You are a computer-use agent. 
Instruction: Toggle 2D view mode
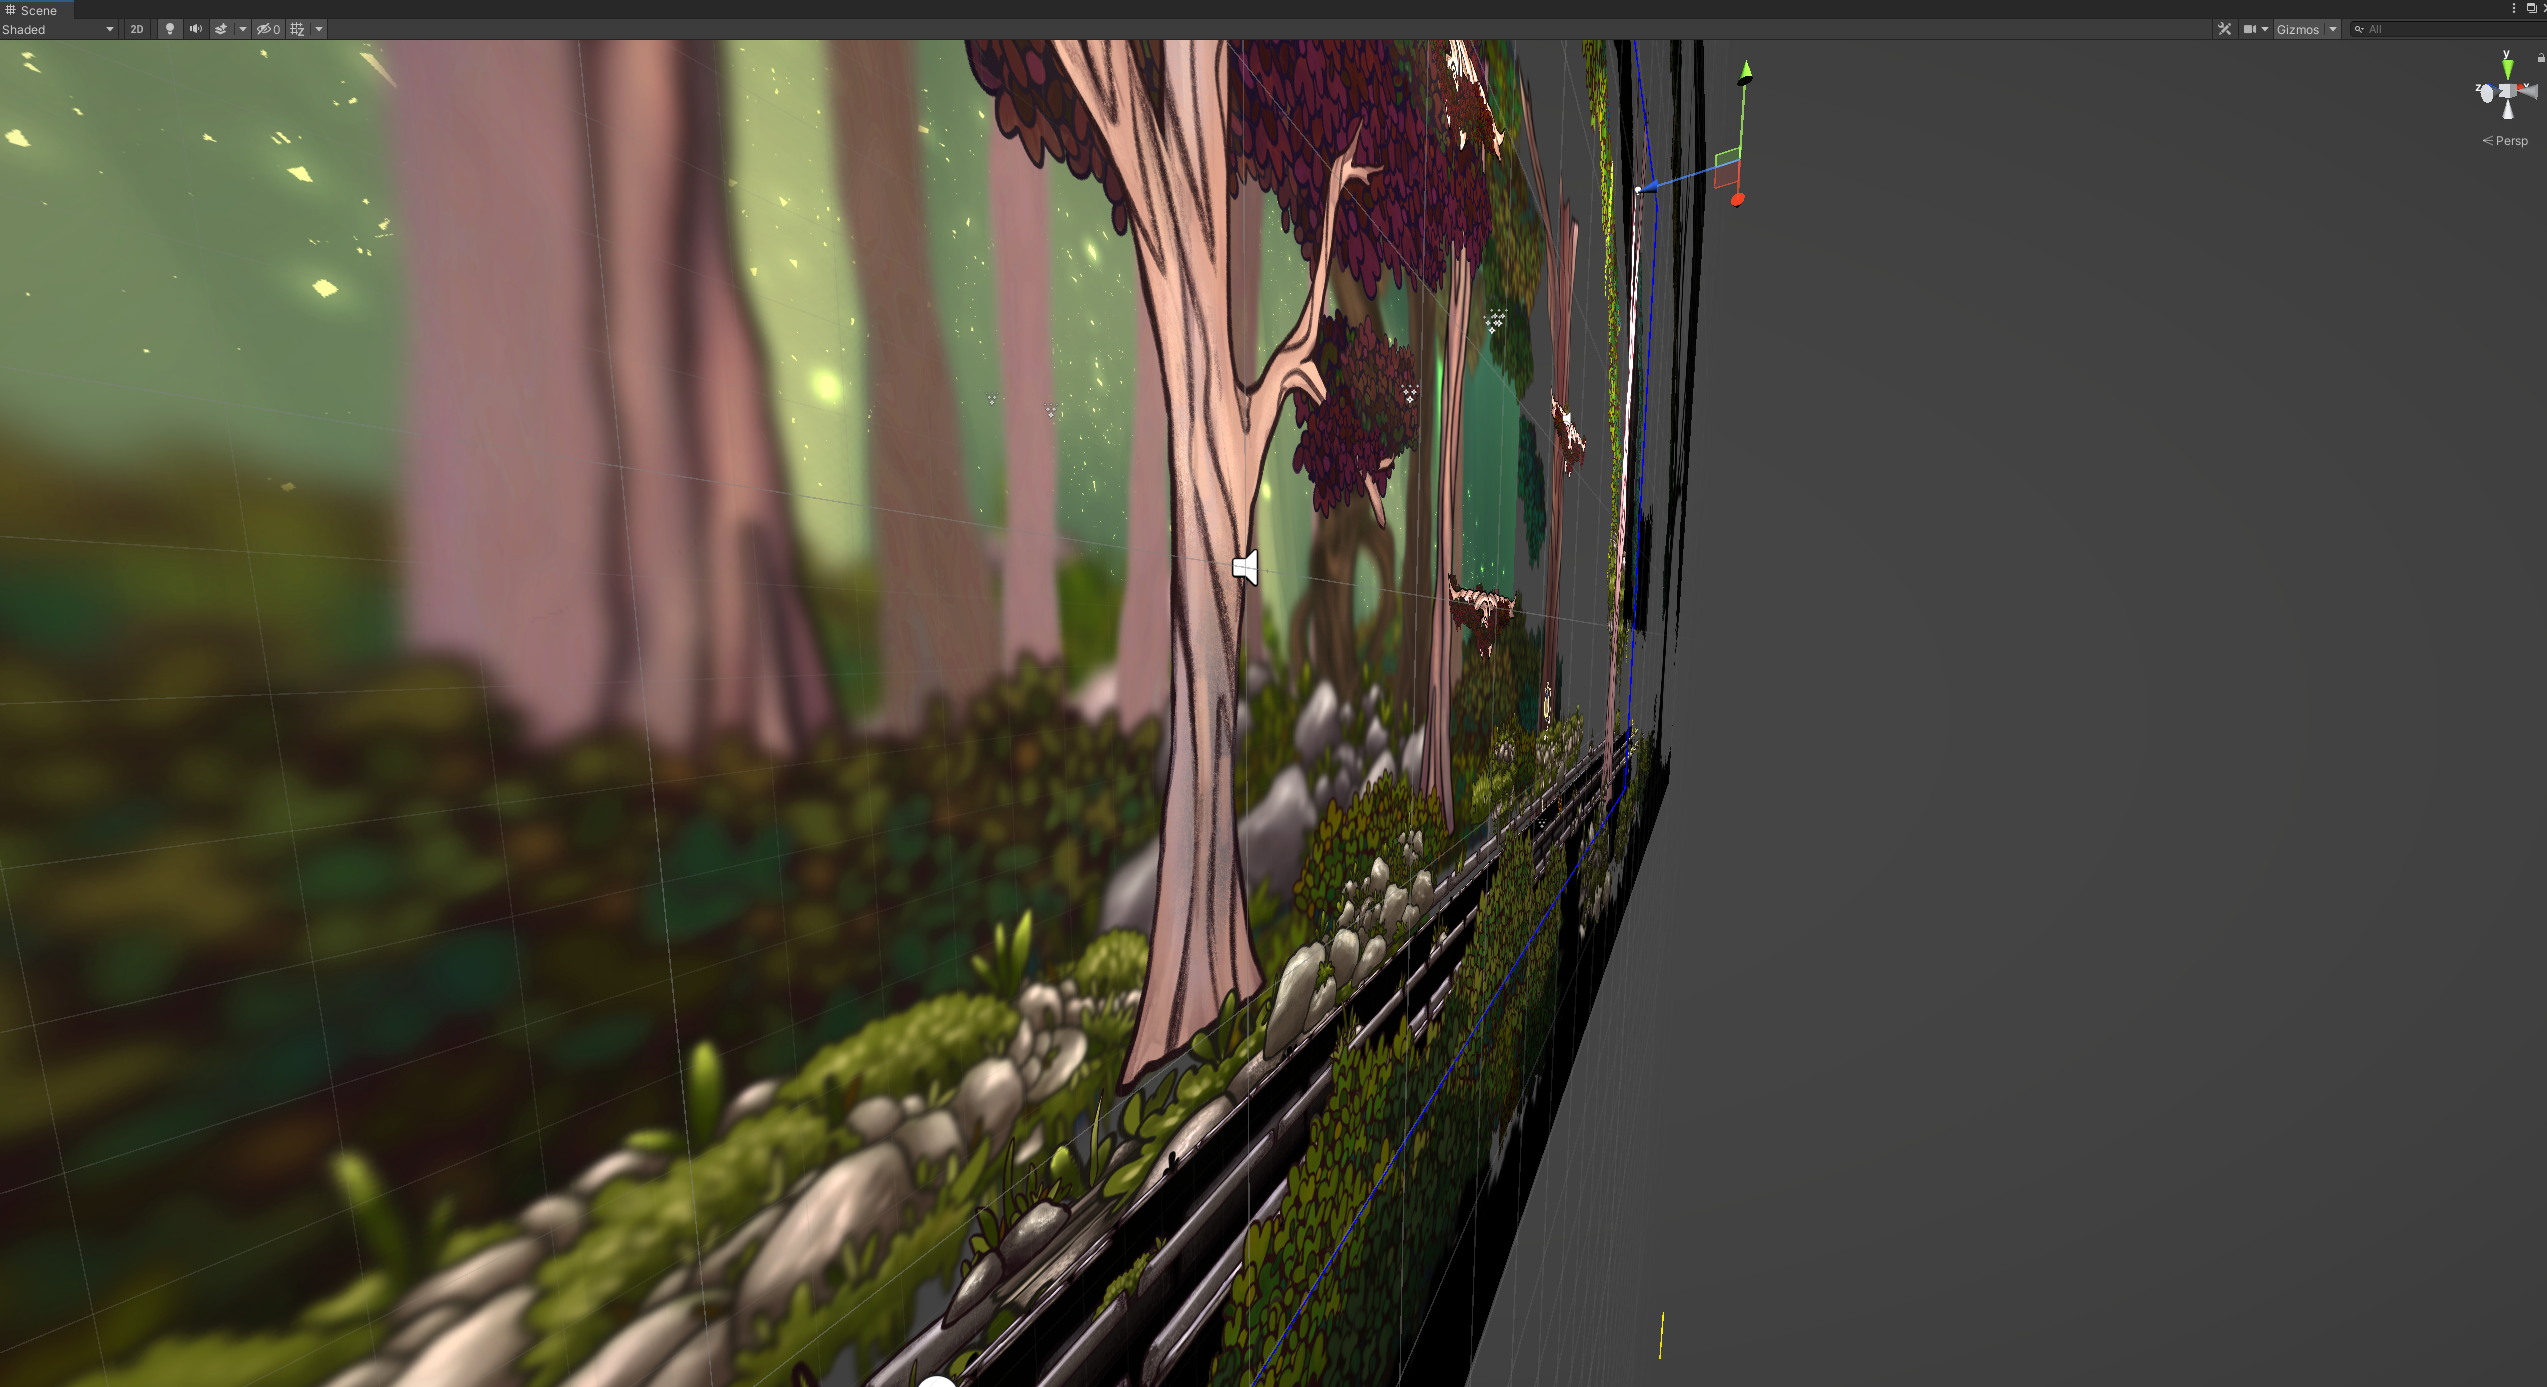(137, 29)
